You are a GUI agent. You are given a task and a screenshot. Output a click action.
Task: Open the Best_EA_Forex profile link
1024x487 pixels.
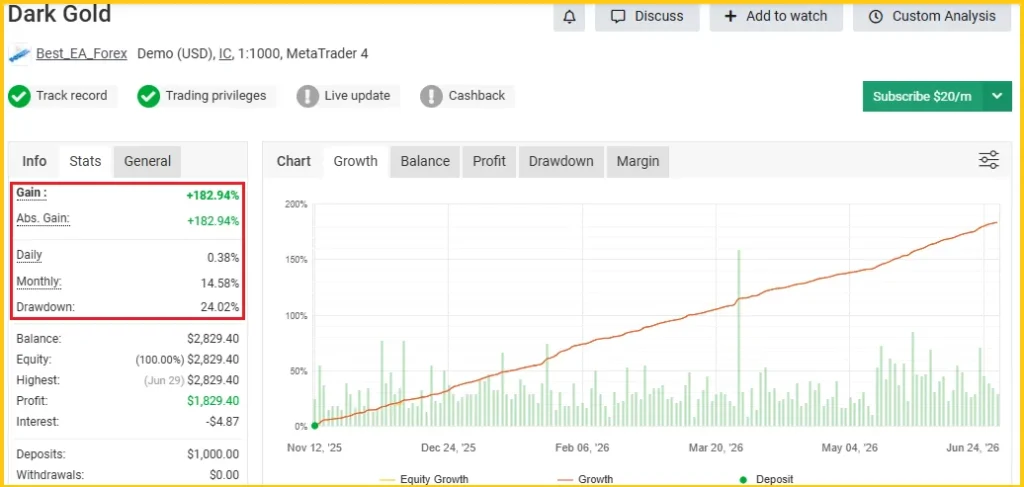82,54
